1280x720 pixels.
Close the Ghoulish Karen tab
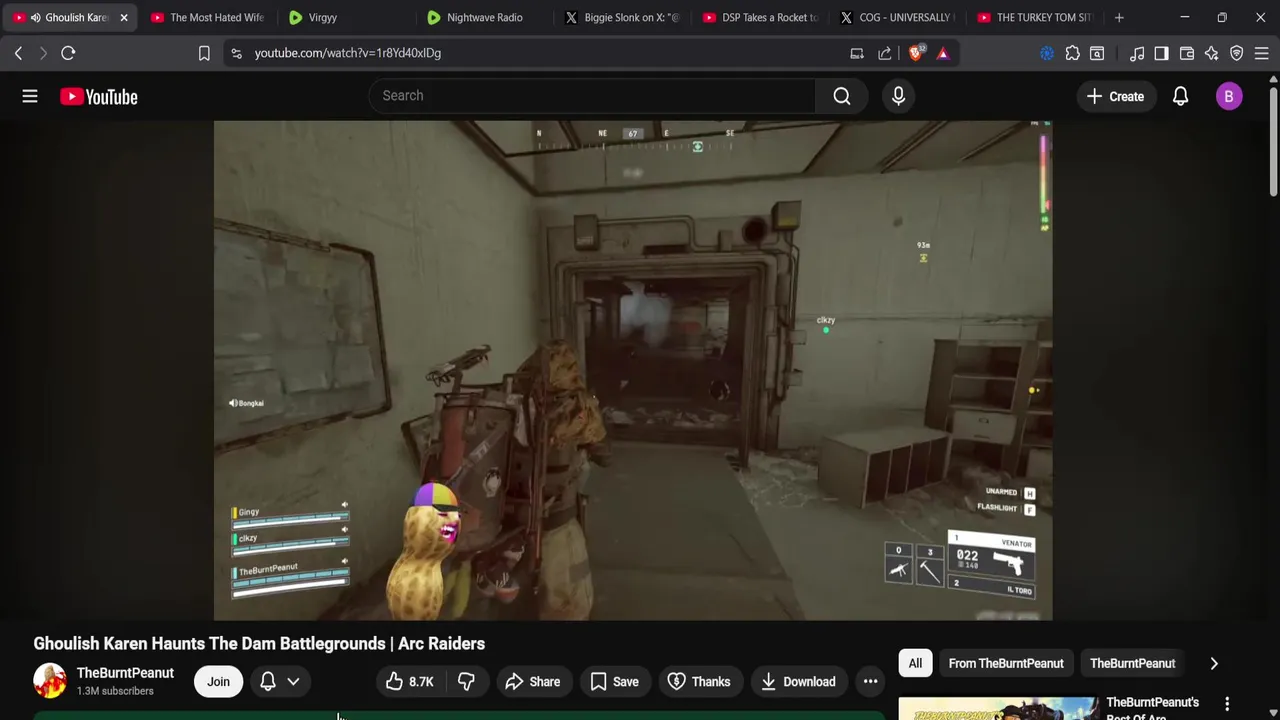pyautogui.click(x=124, y=17)
